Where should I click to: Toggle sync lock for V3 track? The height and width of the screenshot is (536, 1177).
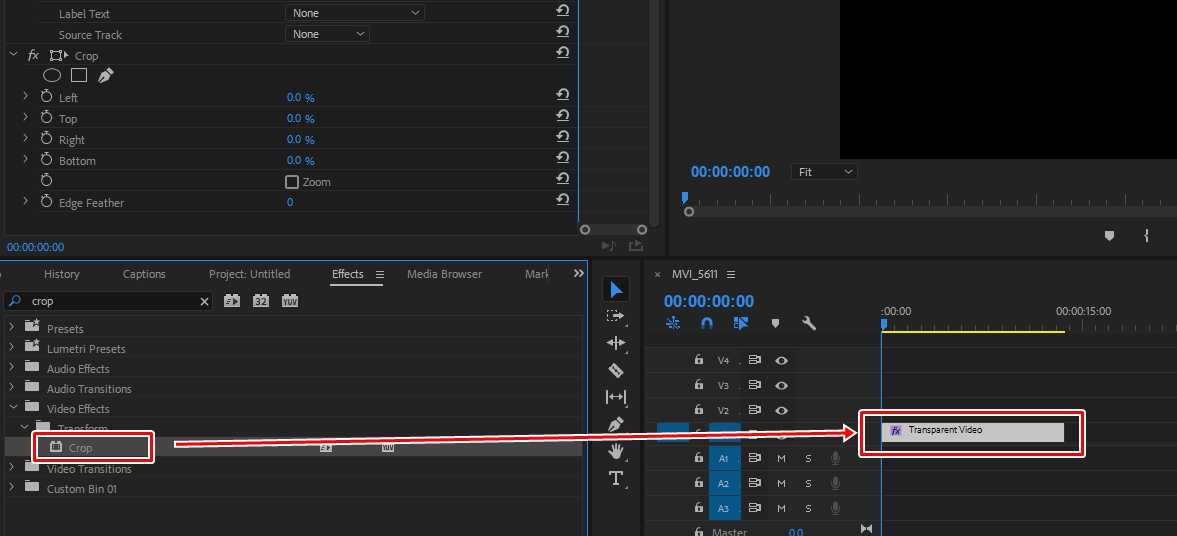[x=754, y=385]
